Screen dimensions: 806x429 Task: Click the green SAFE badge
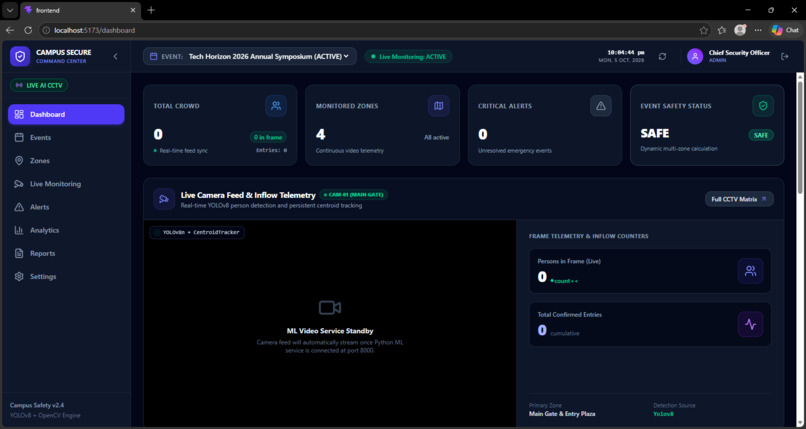point(761,136)
